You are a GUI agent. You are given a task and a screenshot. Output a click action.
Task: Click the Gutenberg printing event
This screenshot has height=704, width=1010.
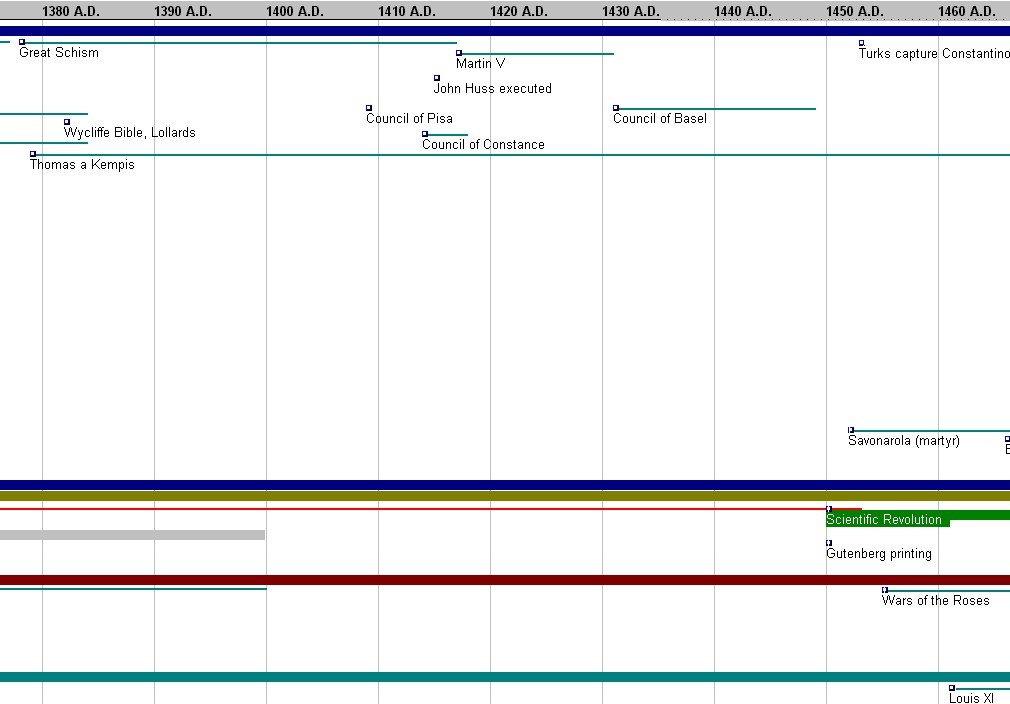point(878,554)
